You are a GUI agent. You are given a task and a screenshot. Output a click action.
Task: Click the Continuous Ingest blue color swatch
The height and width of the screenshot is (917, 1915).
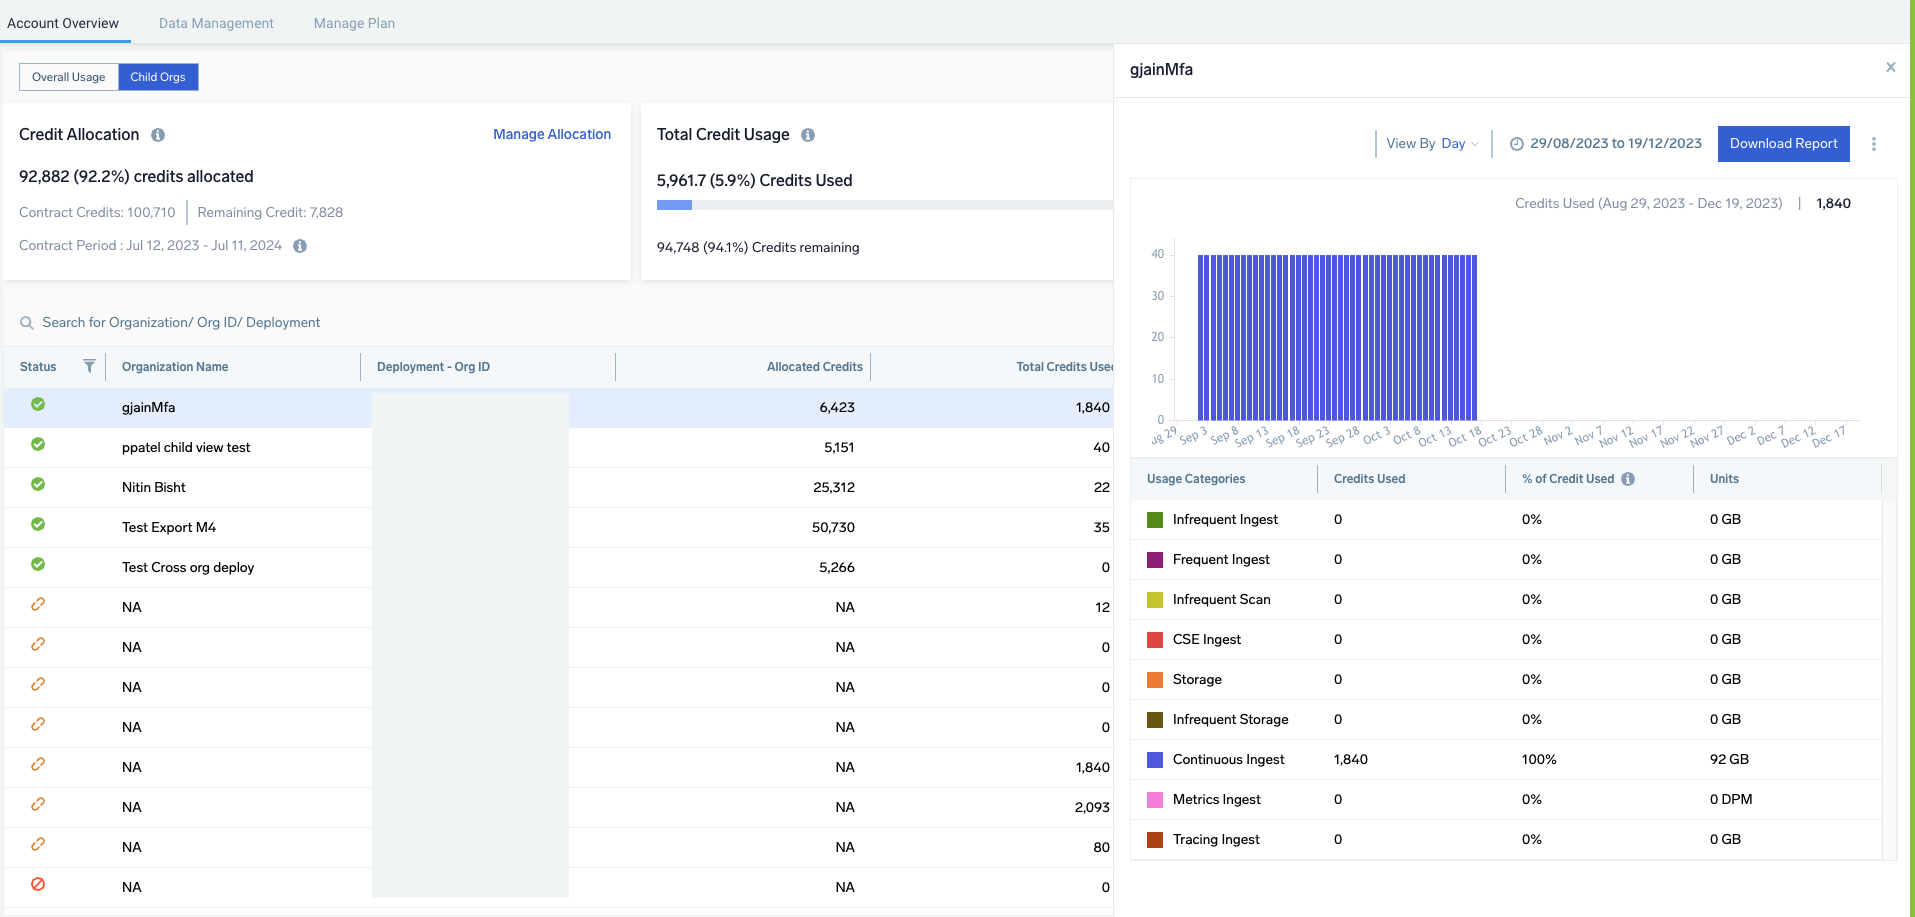[1155, 760]
